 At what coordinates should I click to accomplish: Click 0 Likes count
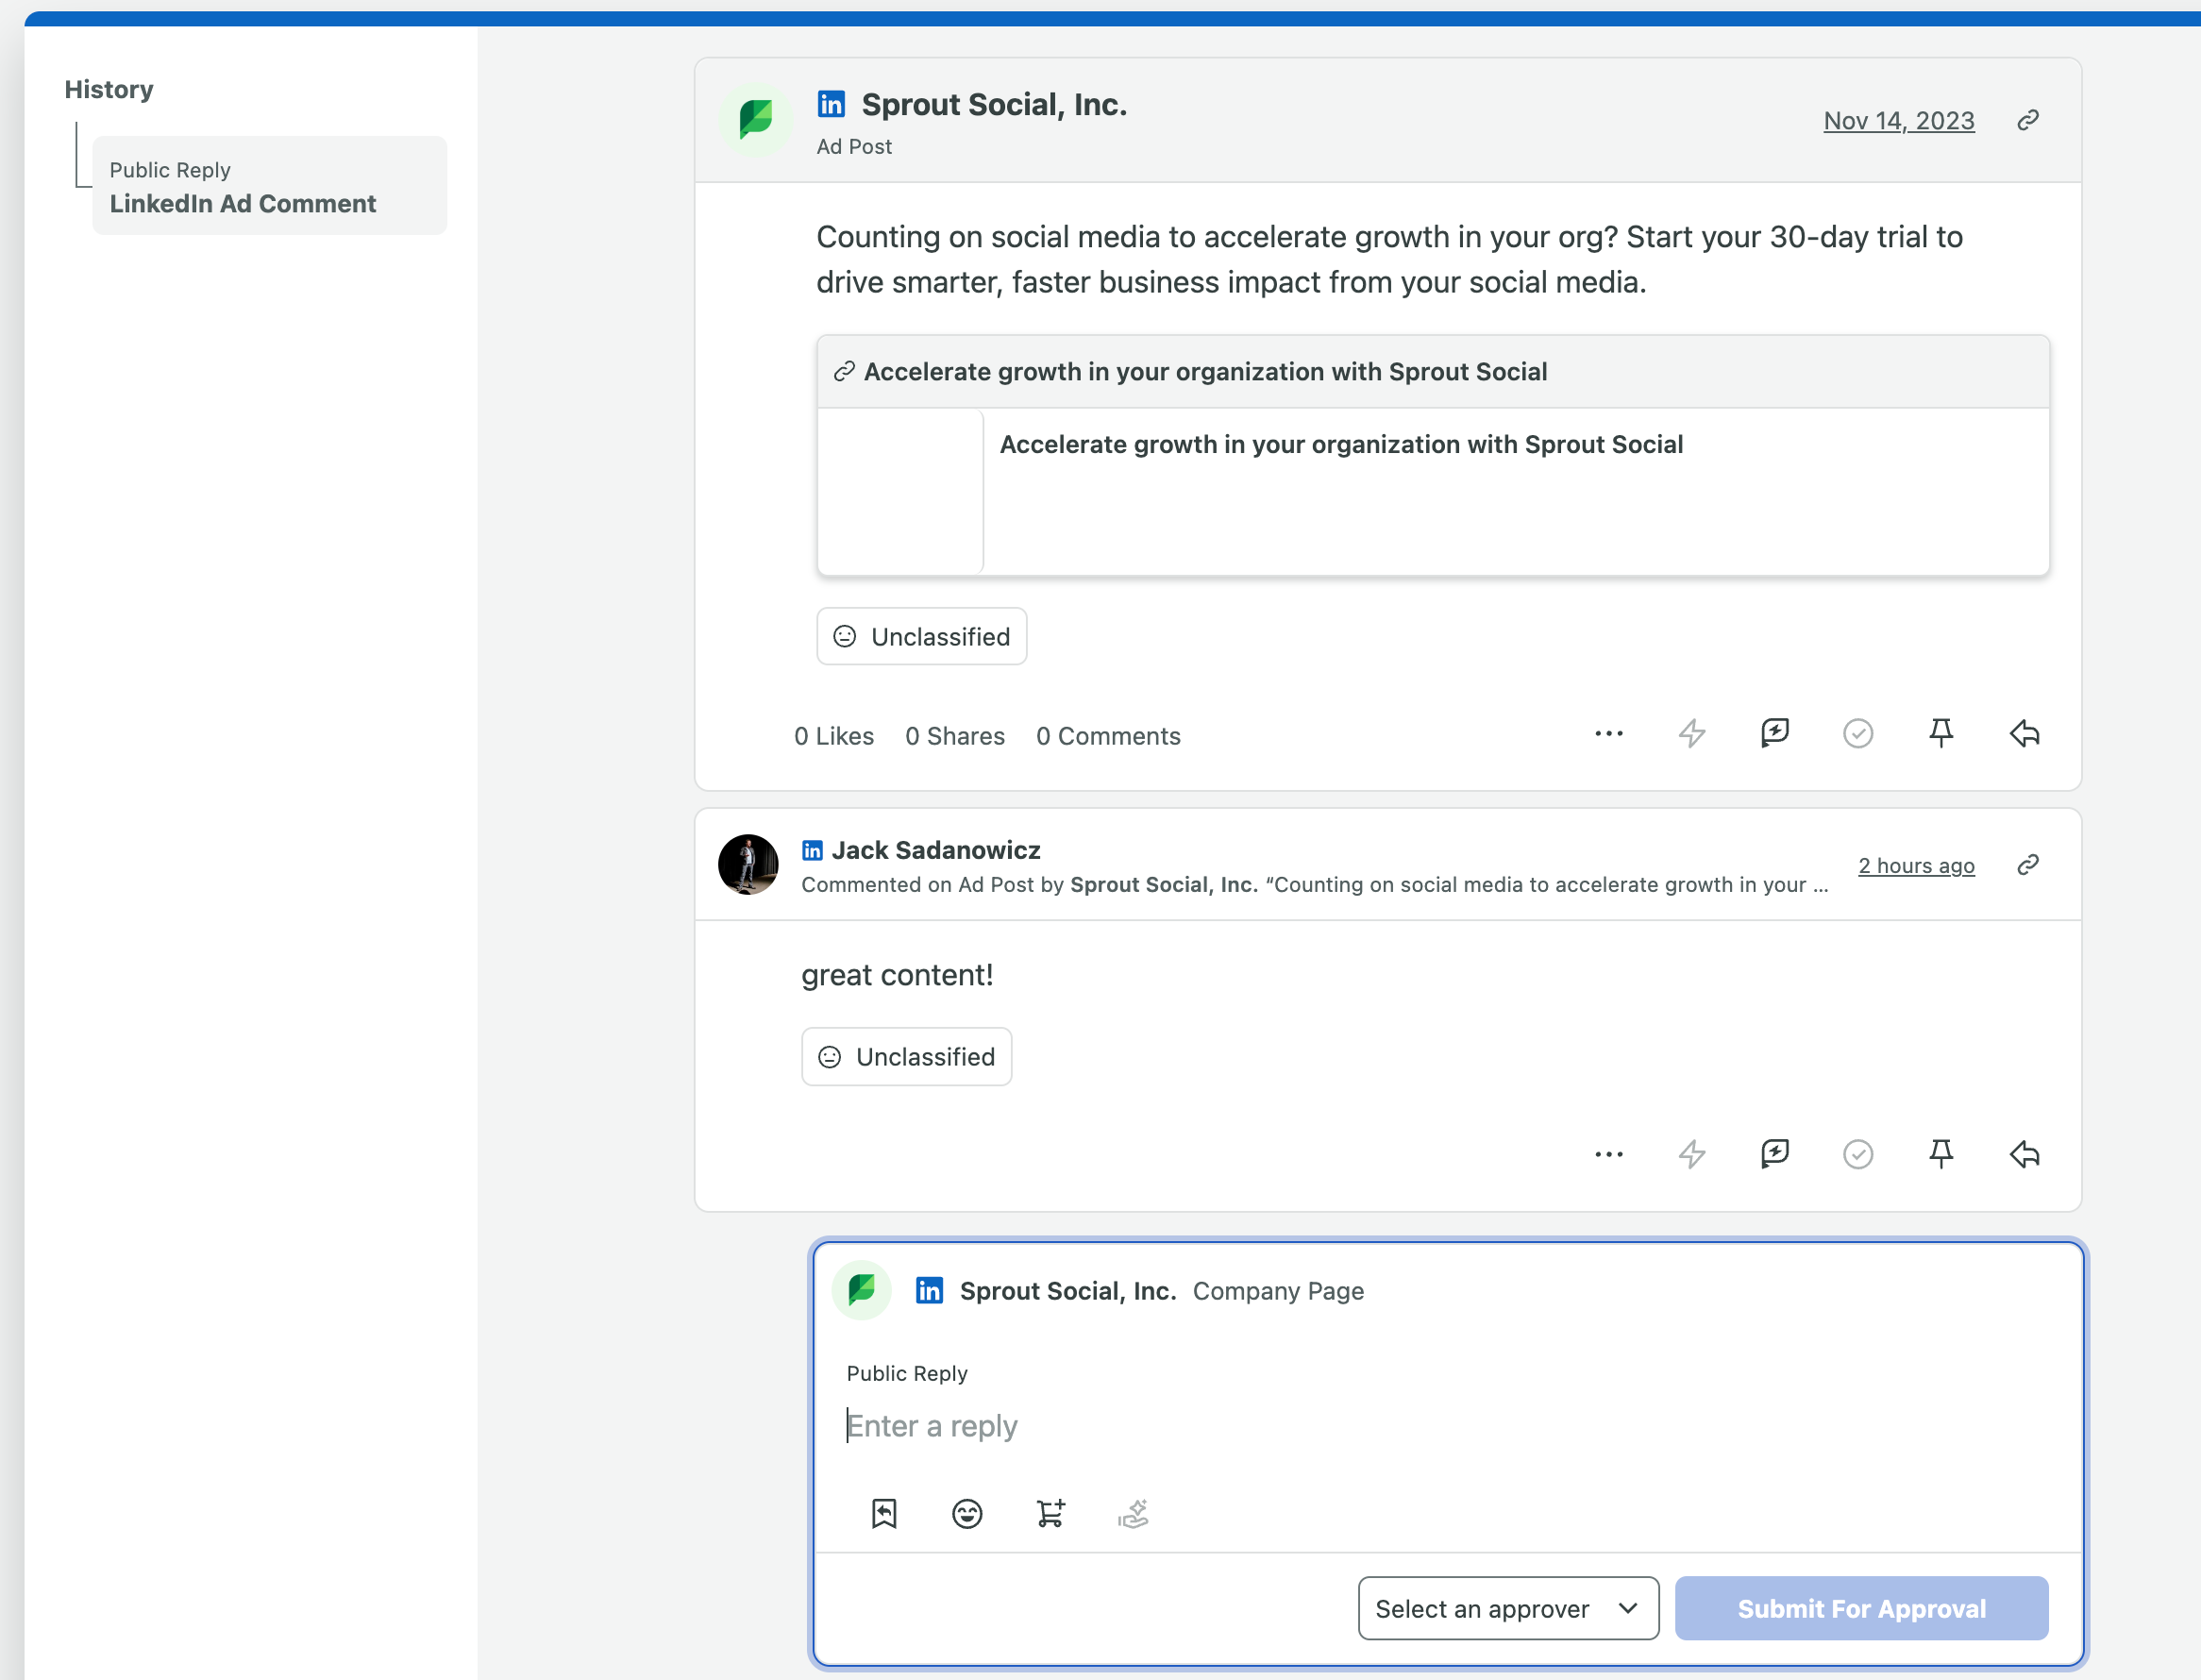834,736
